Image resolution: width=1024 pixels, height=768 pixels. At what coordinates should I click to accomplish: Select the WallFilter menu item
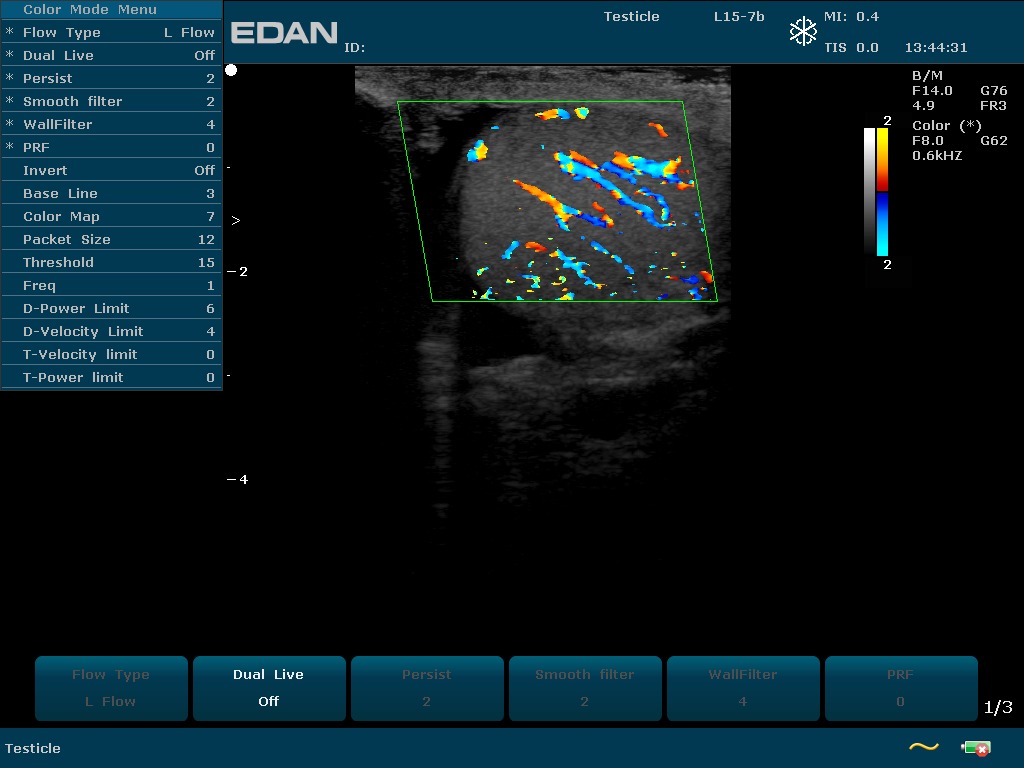coord(111,124)
